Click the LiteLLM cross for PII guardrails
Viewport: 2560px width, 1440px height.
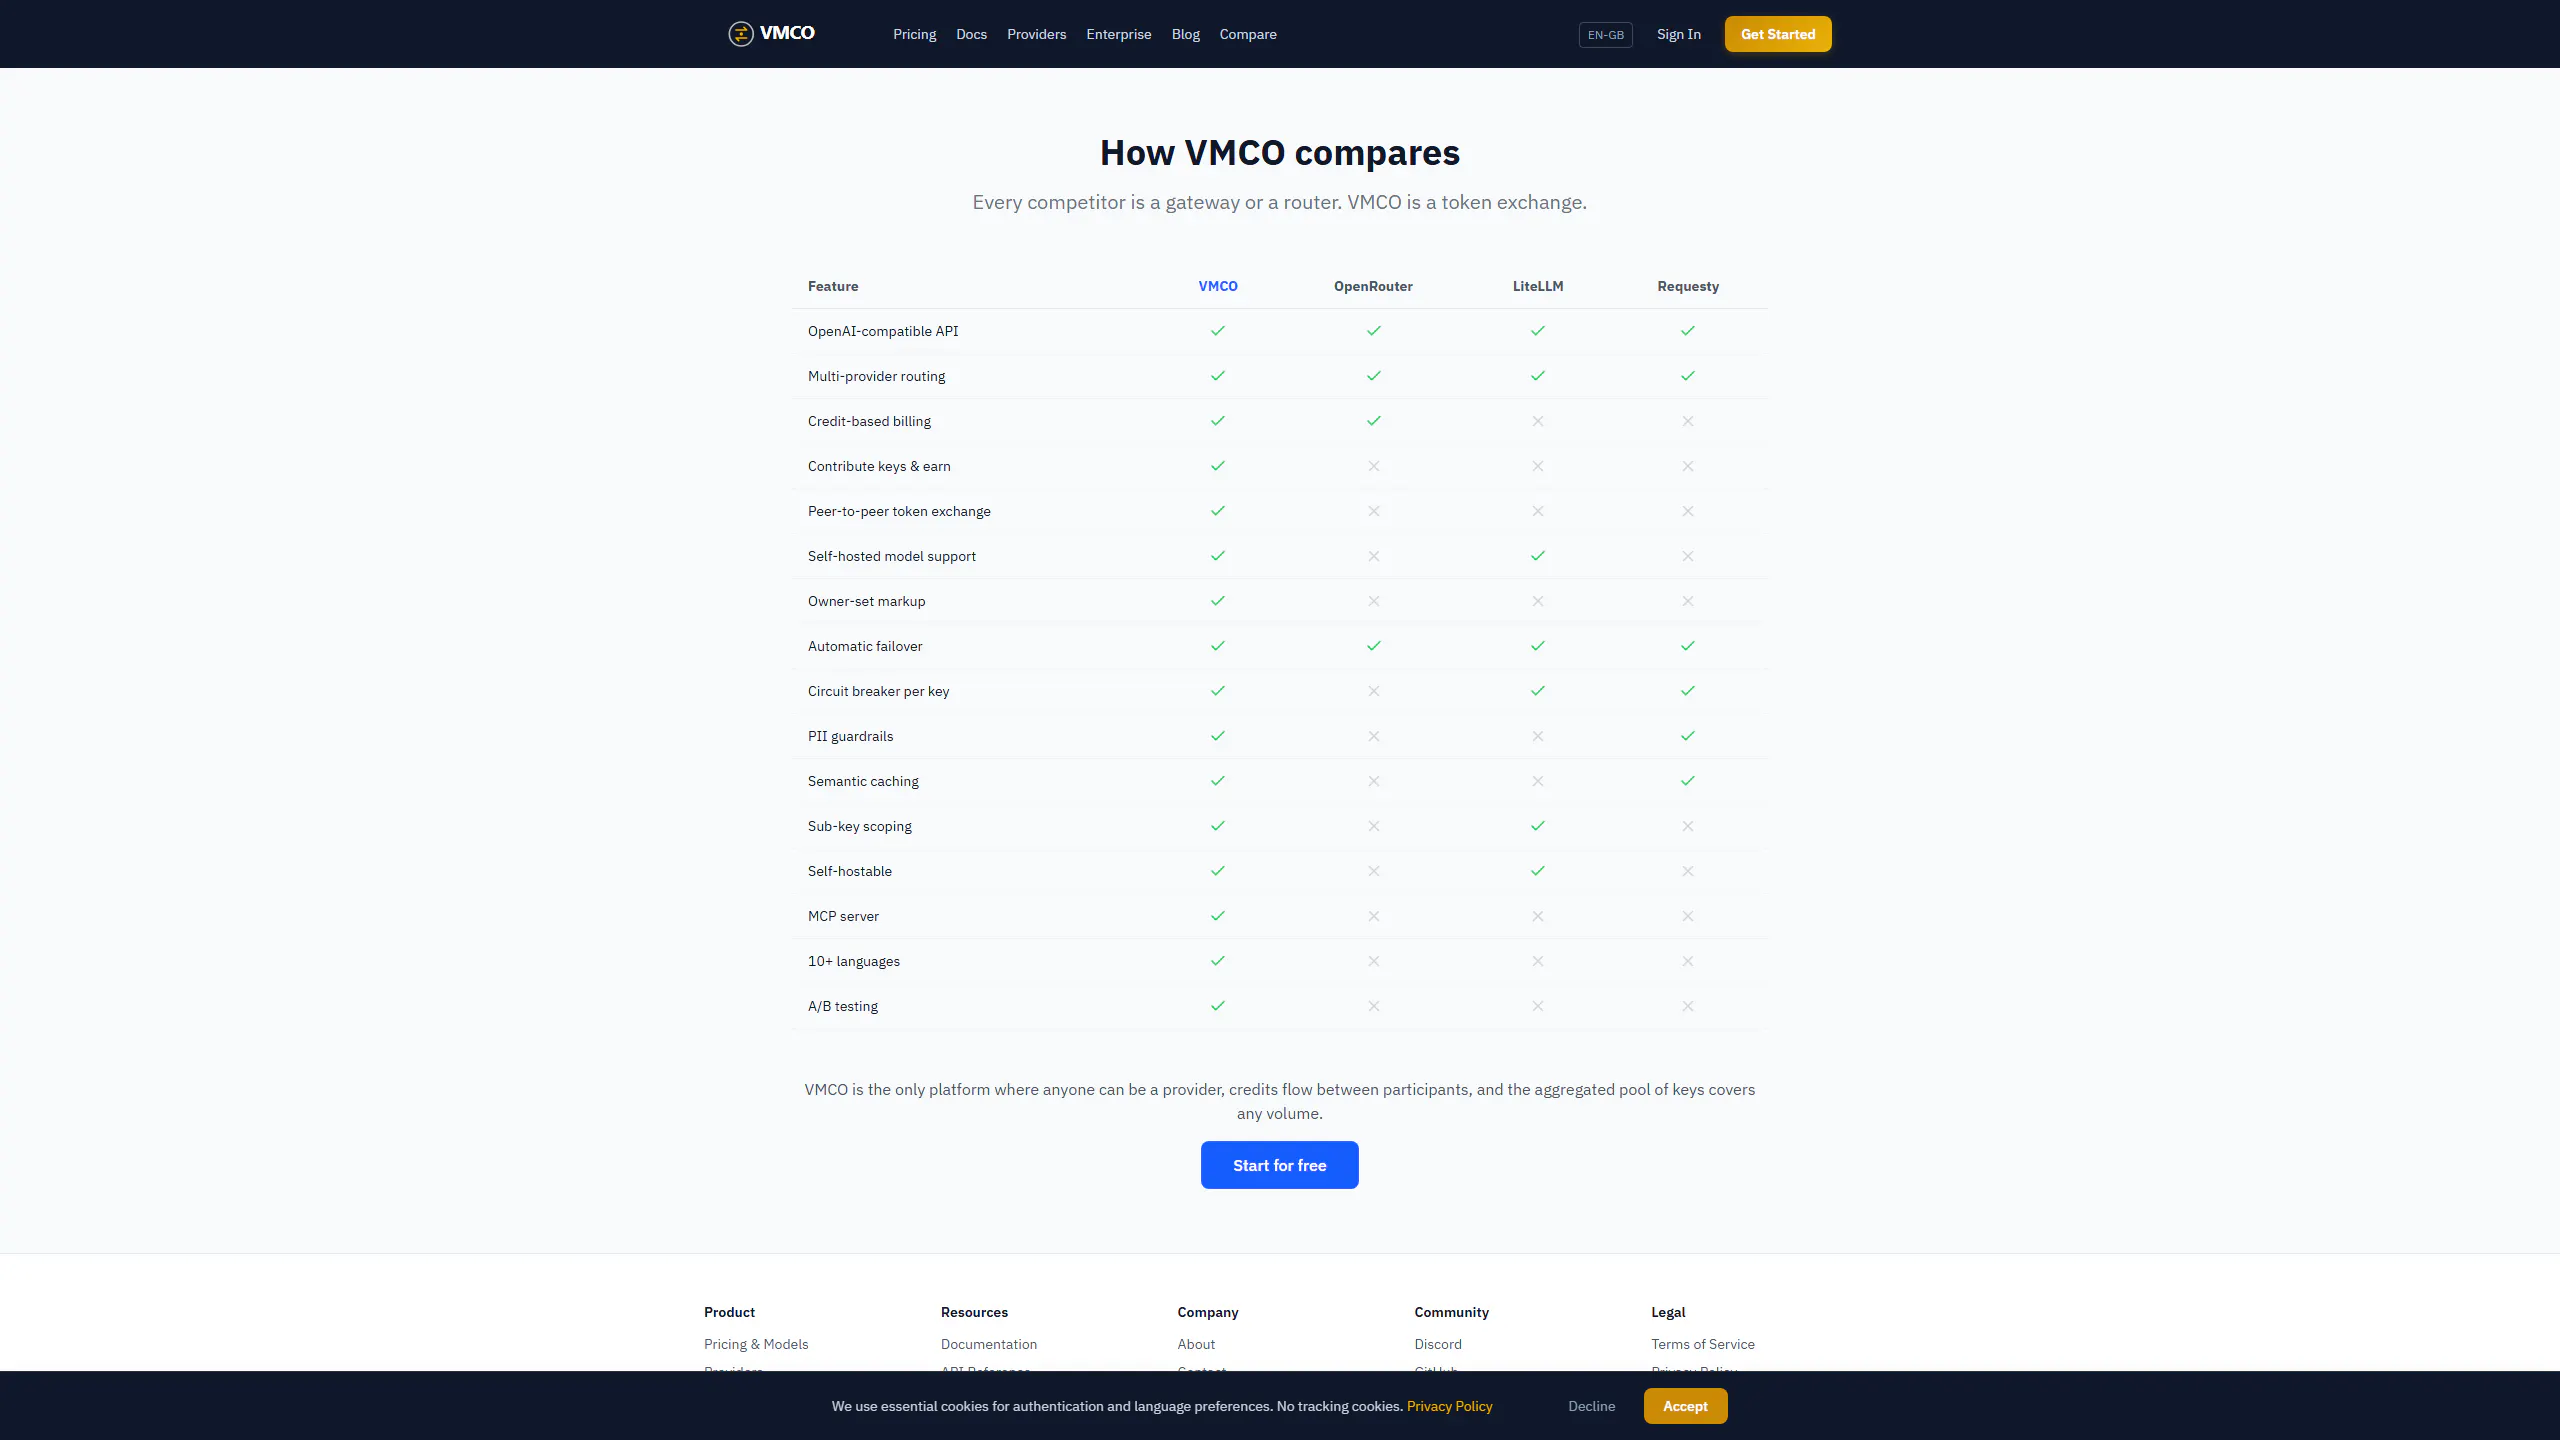pyautogui.click(x=1538, y=736)
